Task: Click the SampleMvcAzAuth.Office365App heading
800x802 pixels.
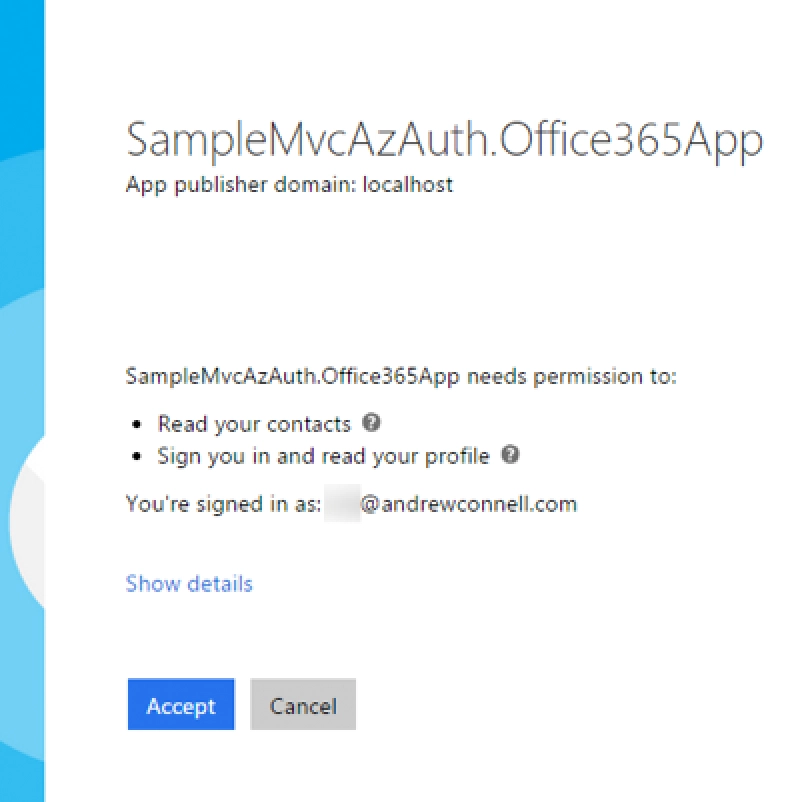Action: (444, 140)
